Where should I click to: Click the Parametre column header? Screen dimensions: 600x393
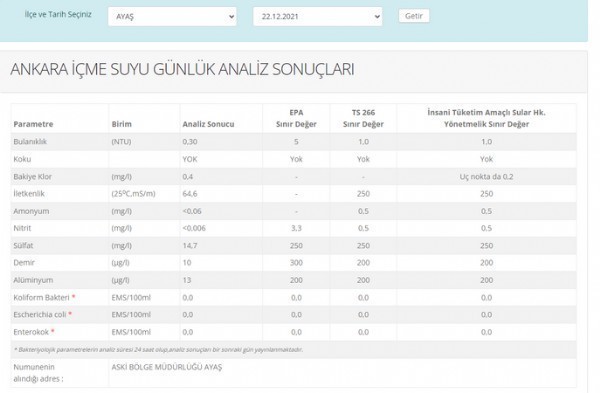[33, 124]
